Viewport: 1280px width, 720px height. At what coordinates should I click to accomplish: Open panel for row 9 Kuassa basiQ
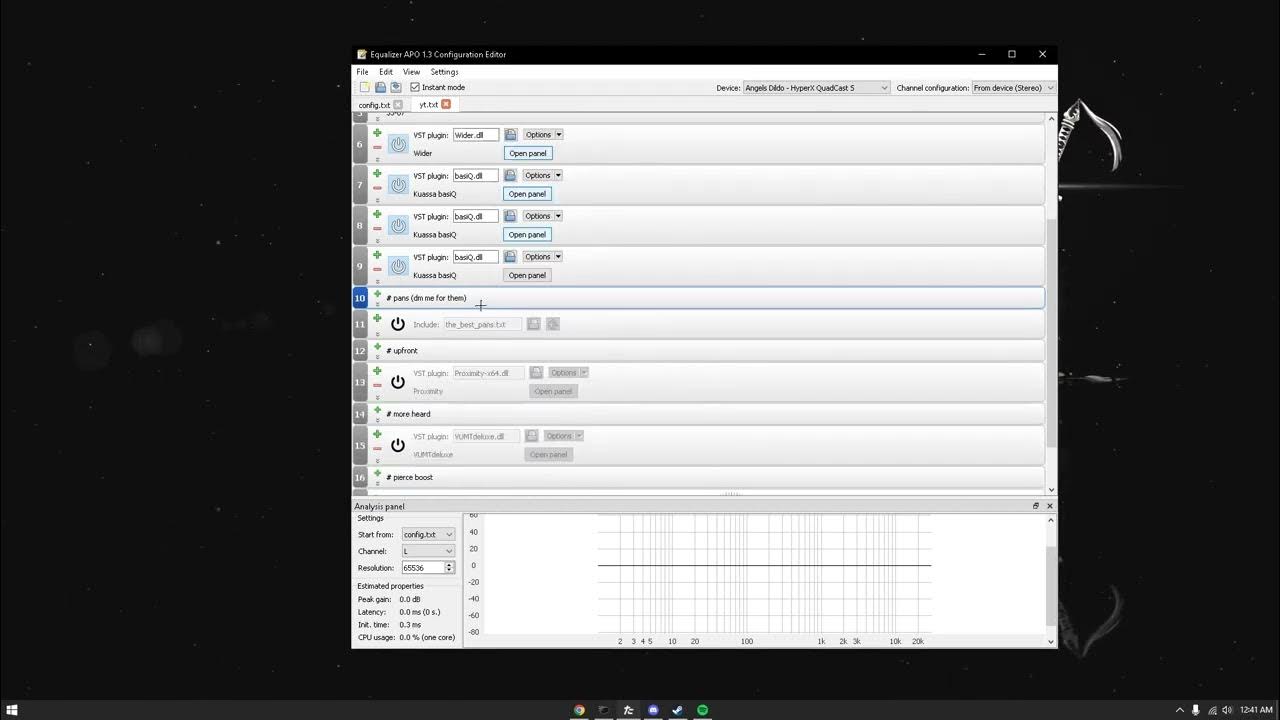tap(527, 276)
